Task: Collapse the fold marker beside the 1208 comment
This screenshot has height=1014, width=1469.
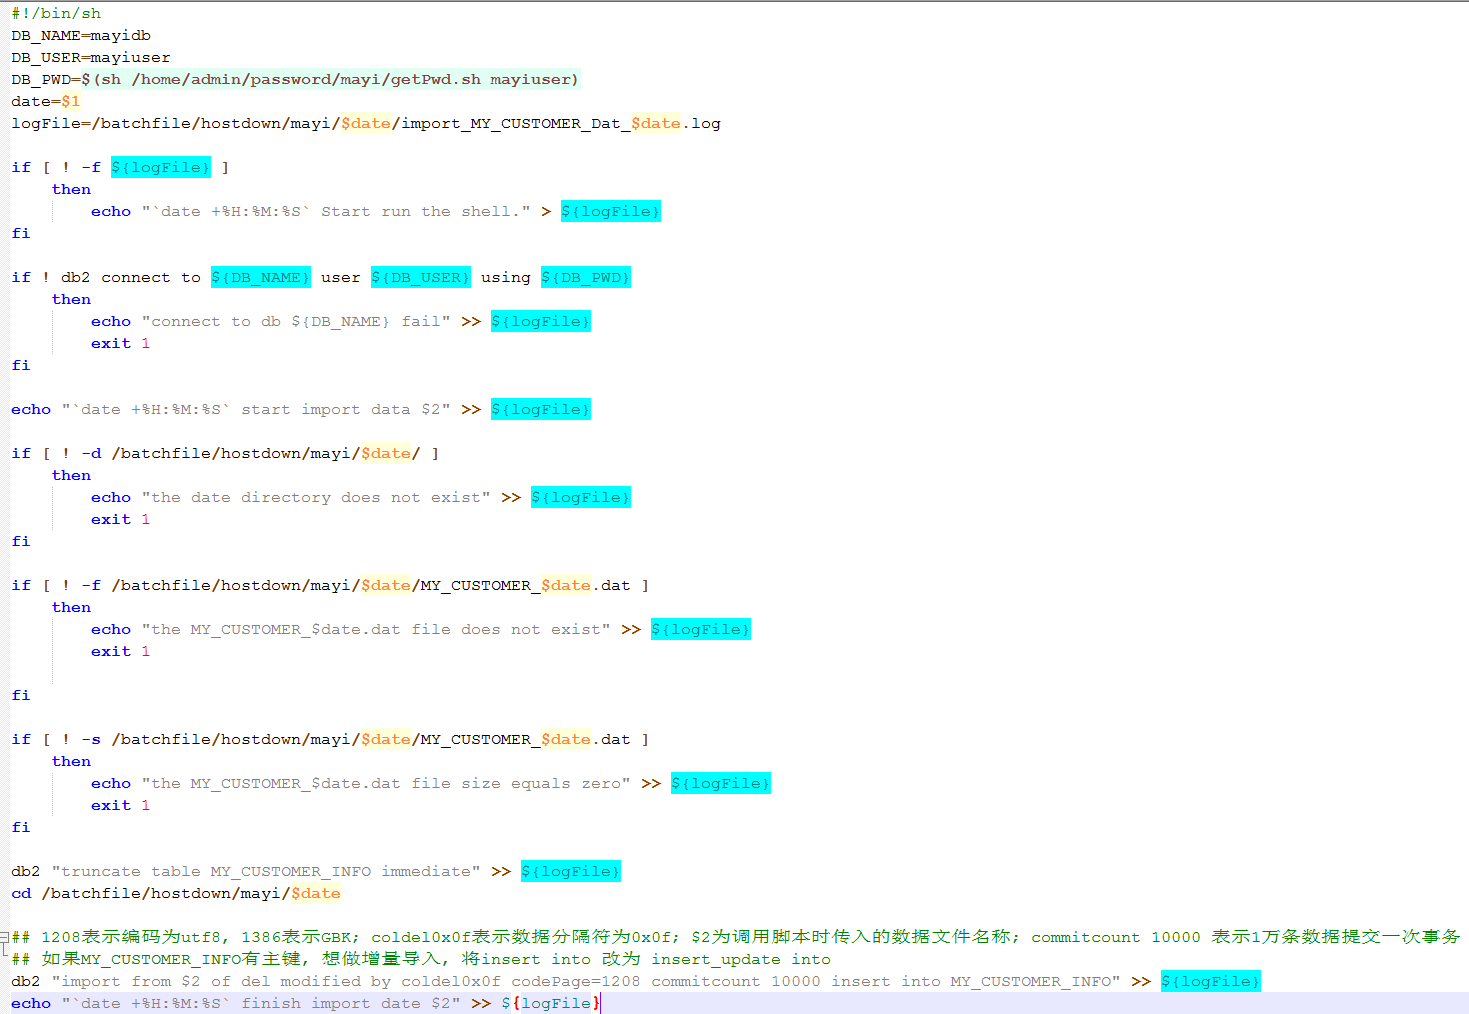Action: pyautogui.click(x=4, y=938)
